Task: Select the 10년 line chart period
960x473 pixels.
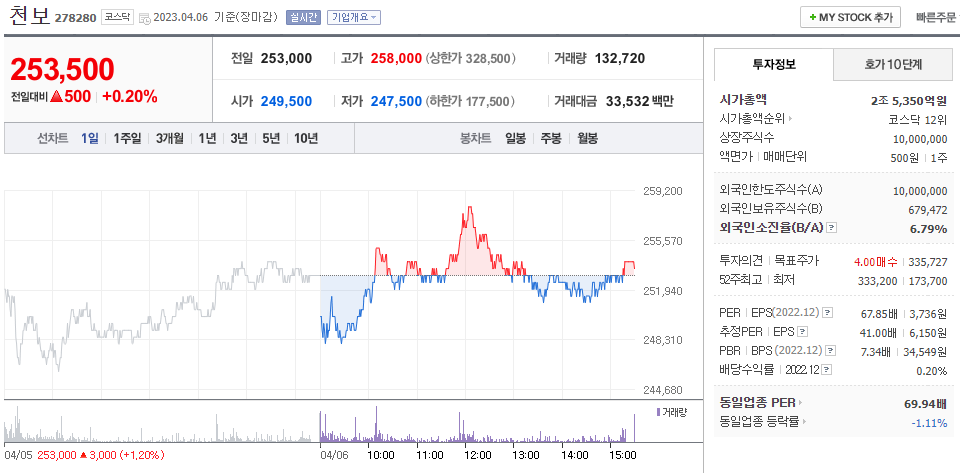Action: tap(306, 138)
